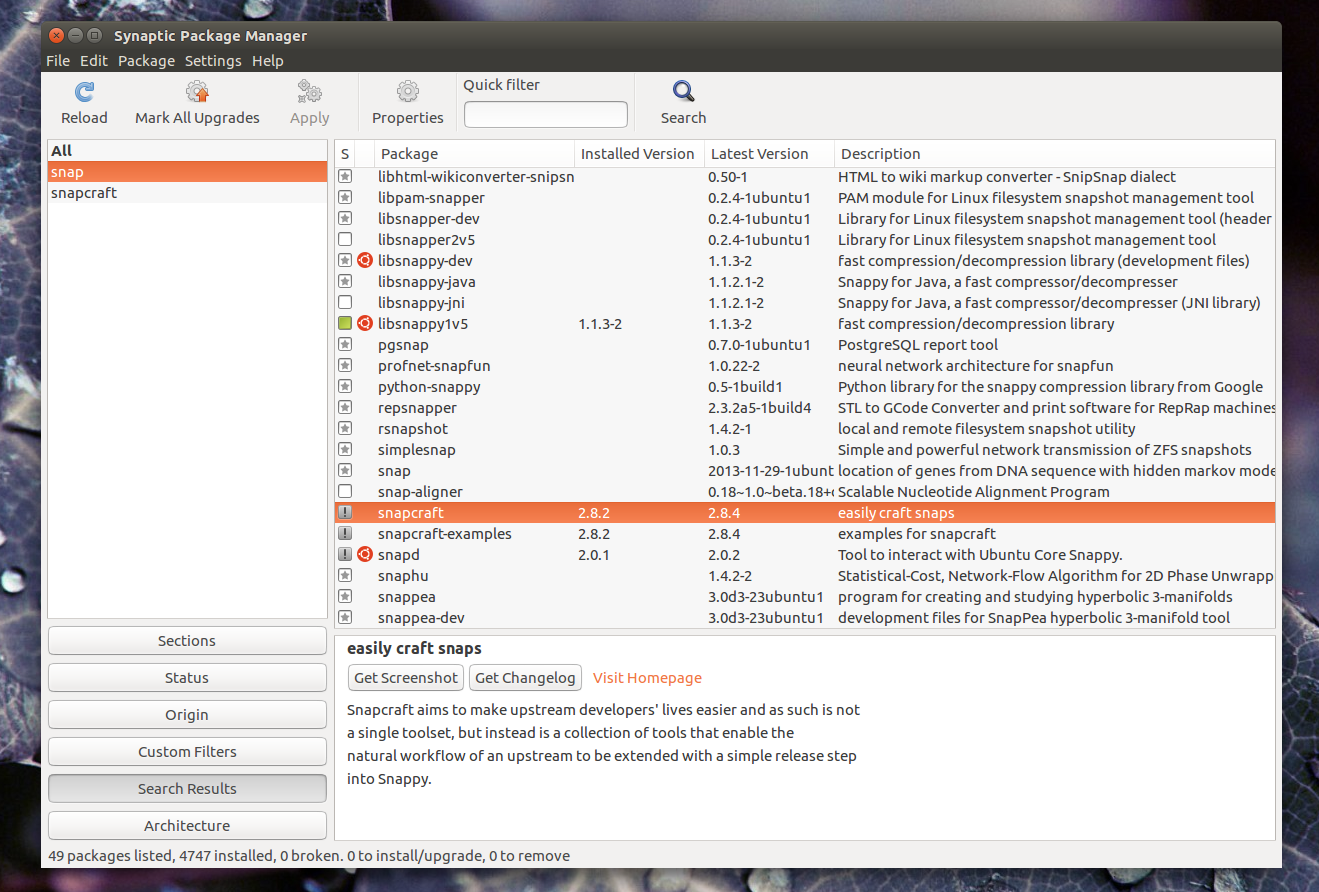
Task: Toggle status checkbox for libsnapper2v5
Action: 345,240
